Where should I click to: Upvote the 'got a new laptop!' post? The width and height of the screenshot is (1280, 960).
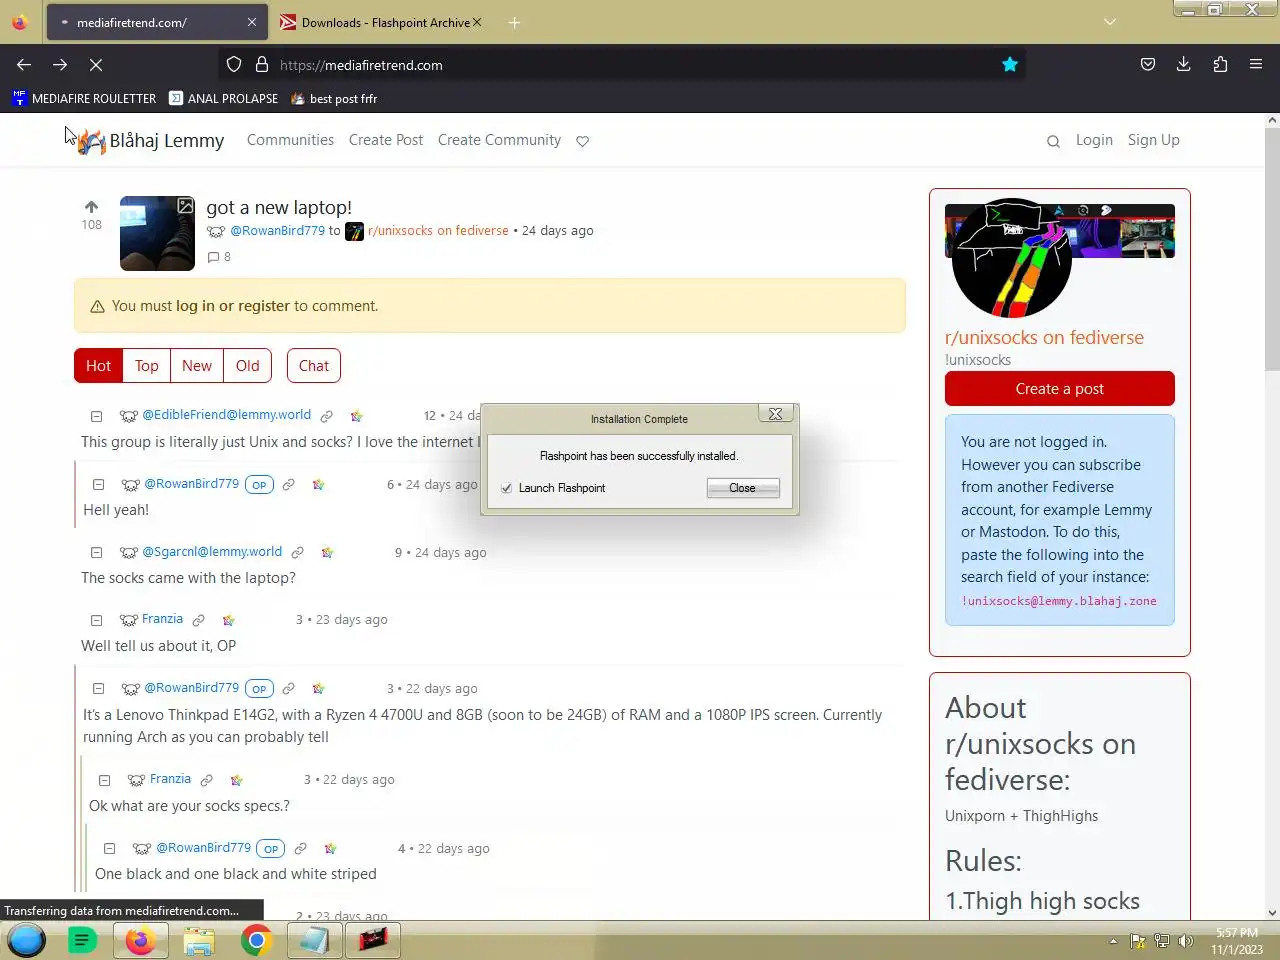pos(92,207)
